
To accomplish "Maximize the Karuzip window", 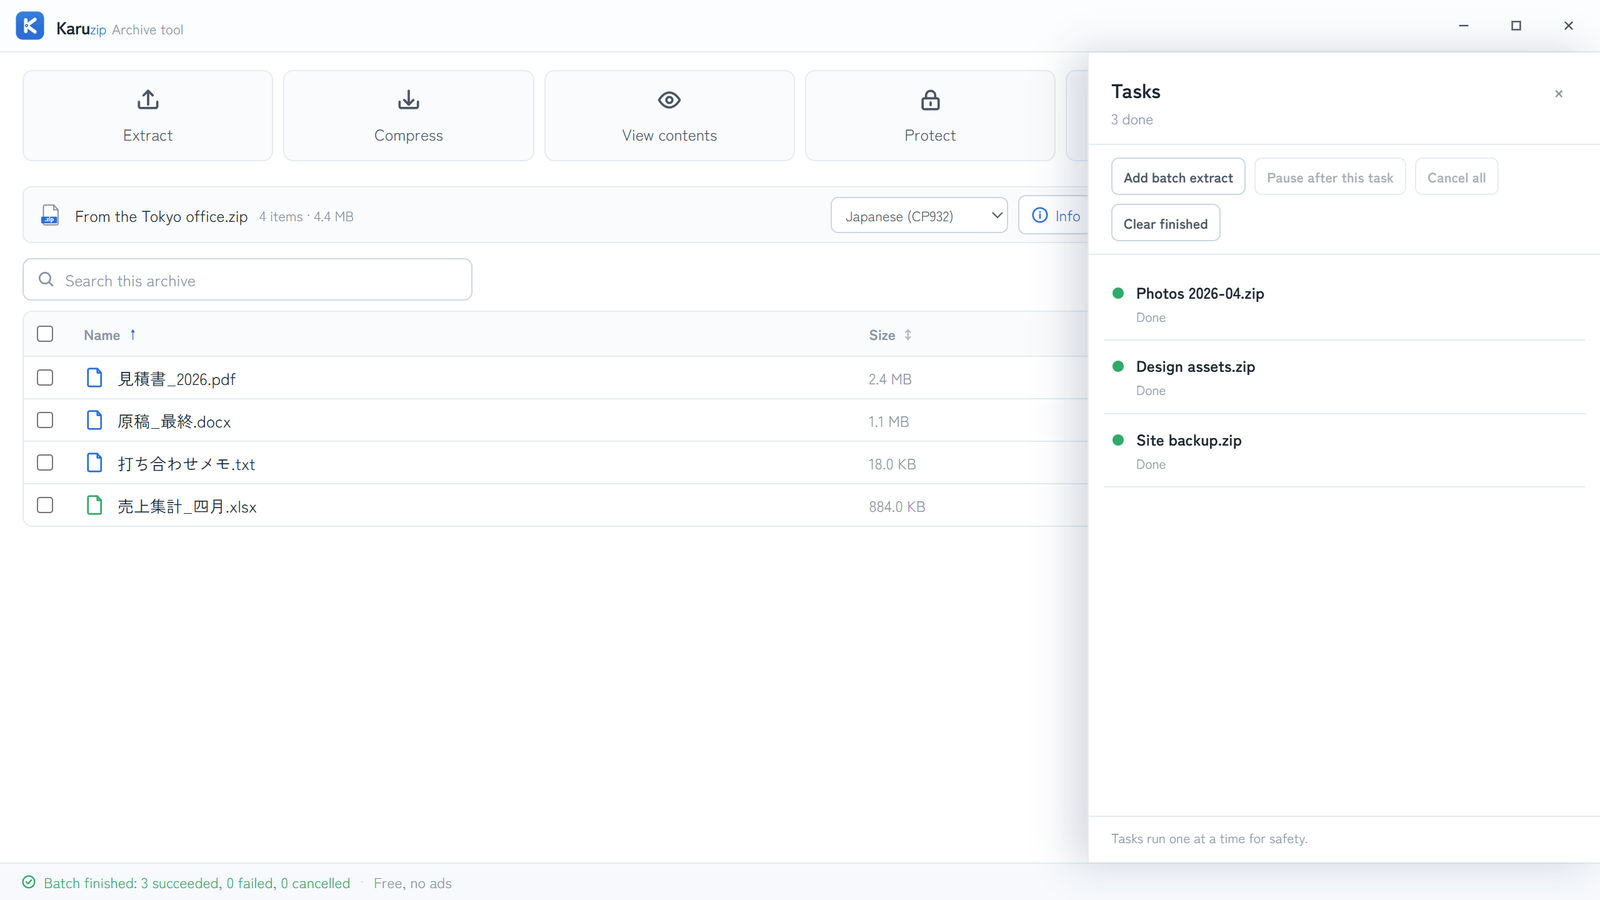I will coord(1516,26).
